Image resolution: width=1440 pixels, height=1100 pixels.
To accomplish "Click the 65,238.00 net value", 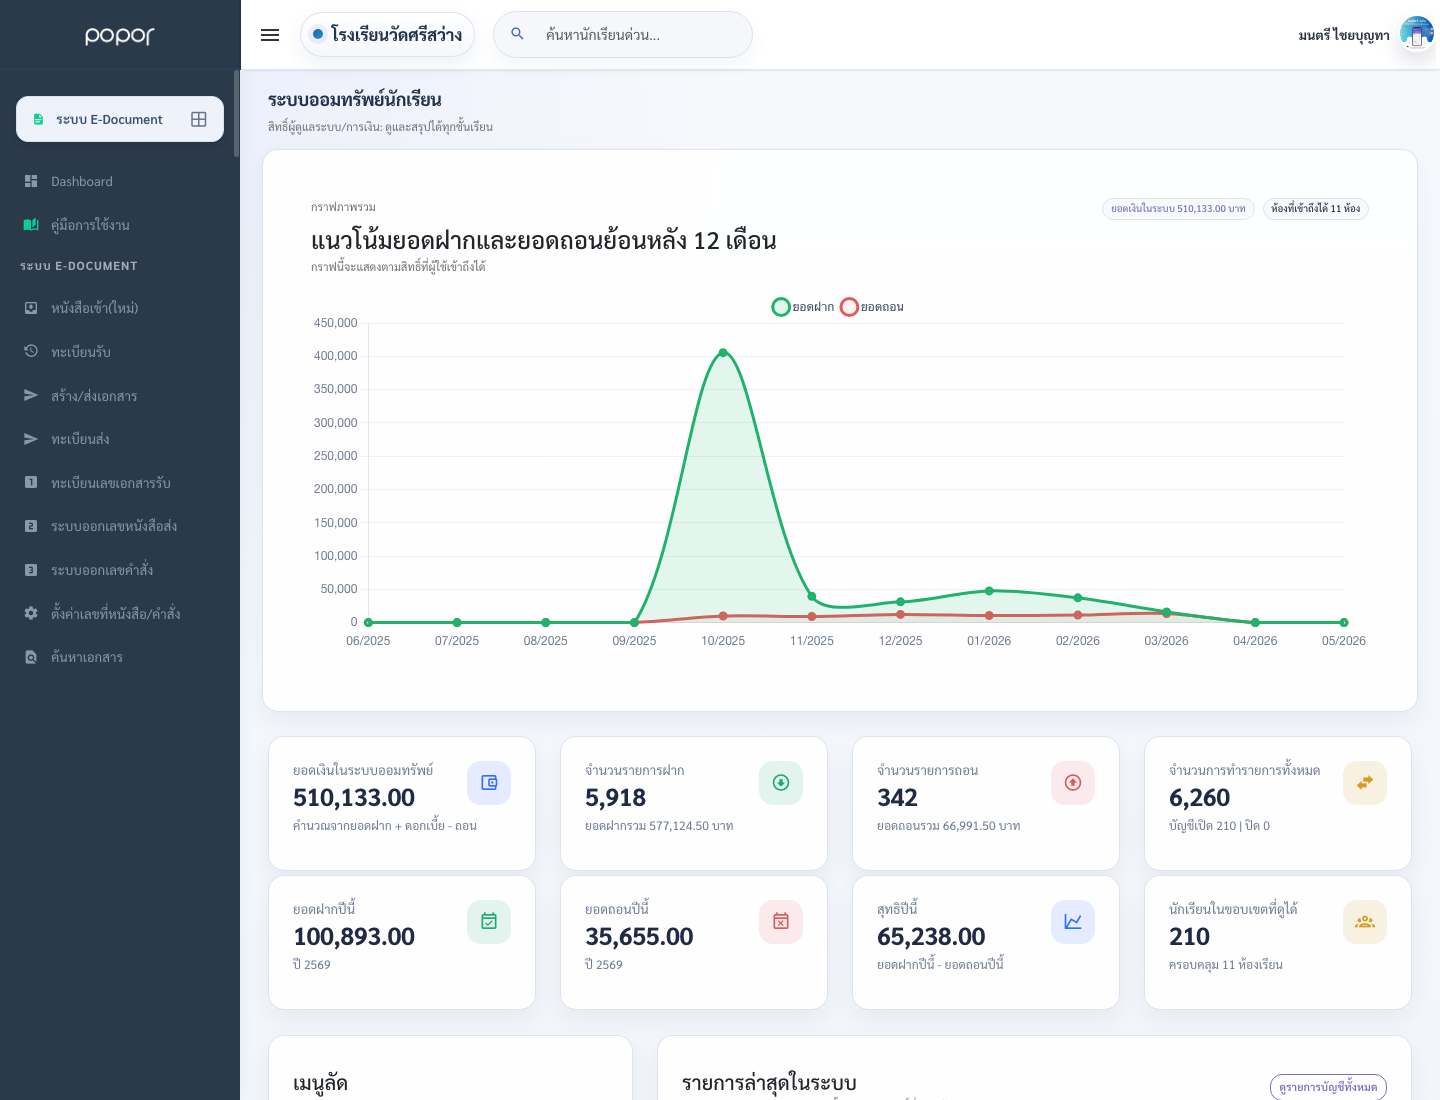I will (x=931, y=937).
